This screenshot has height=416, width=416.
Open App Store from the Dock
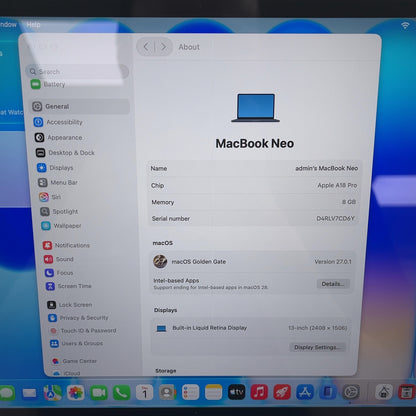pyautogui.click(x=305, y=392)
